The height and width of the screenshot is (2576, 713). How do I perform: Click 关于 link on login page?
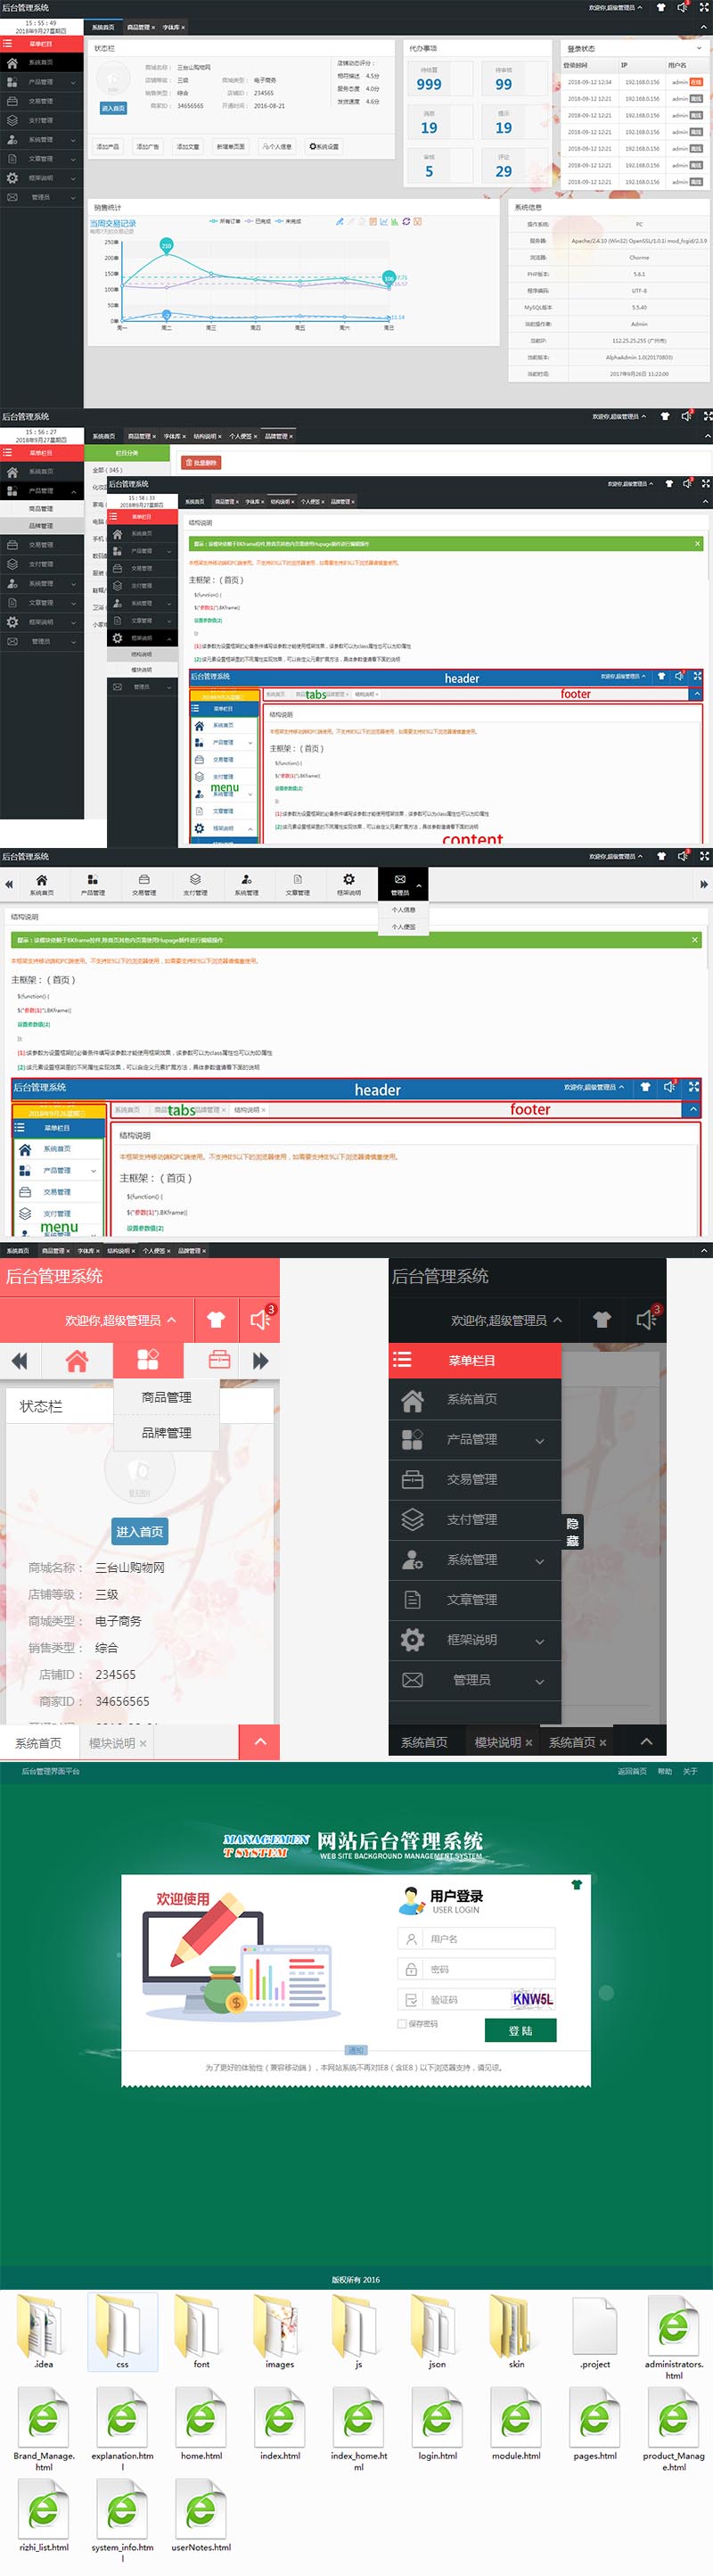[x=690, y=1771]
